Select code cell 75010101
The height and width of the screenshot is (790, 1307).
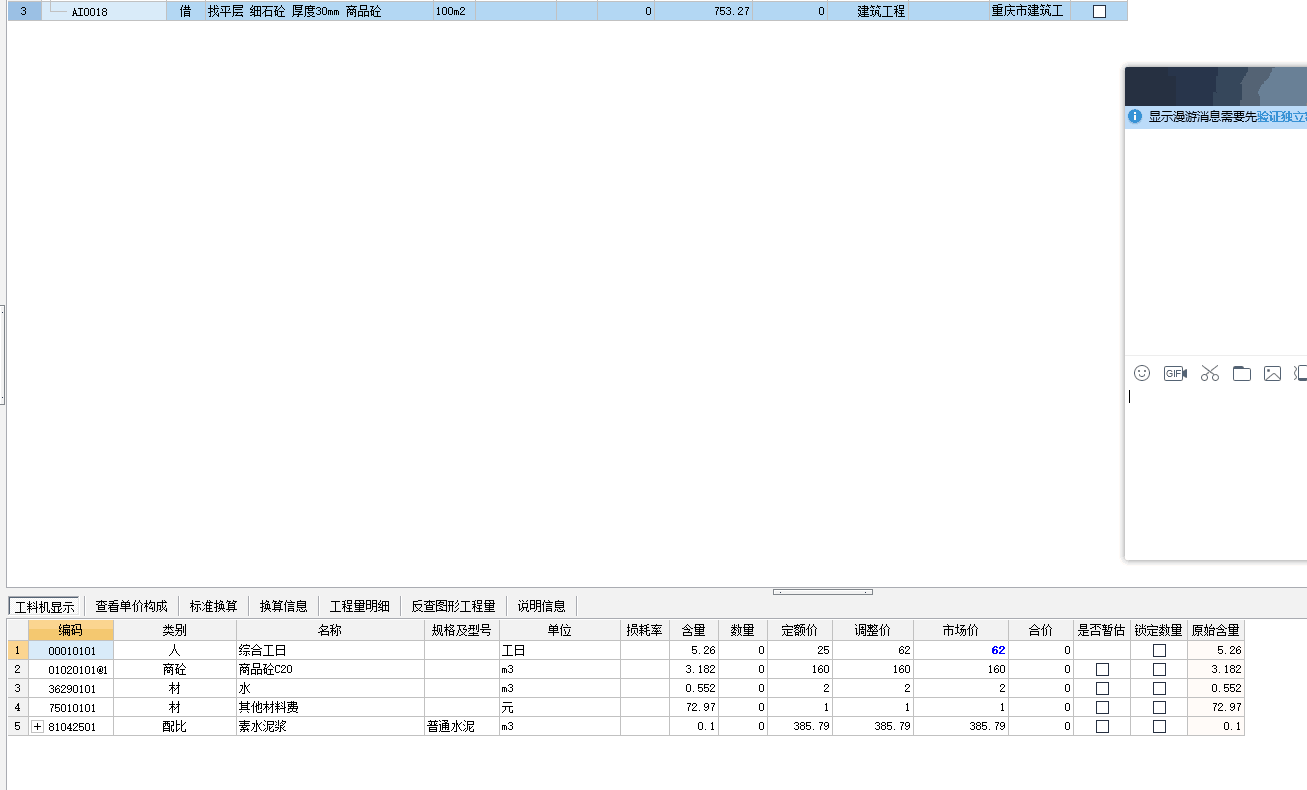tap(71, 708)
